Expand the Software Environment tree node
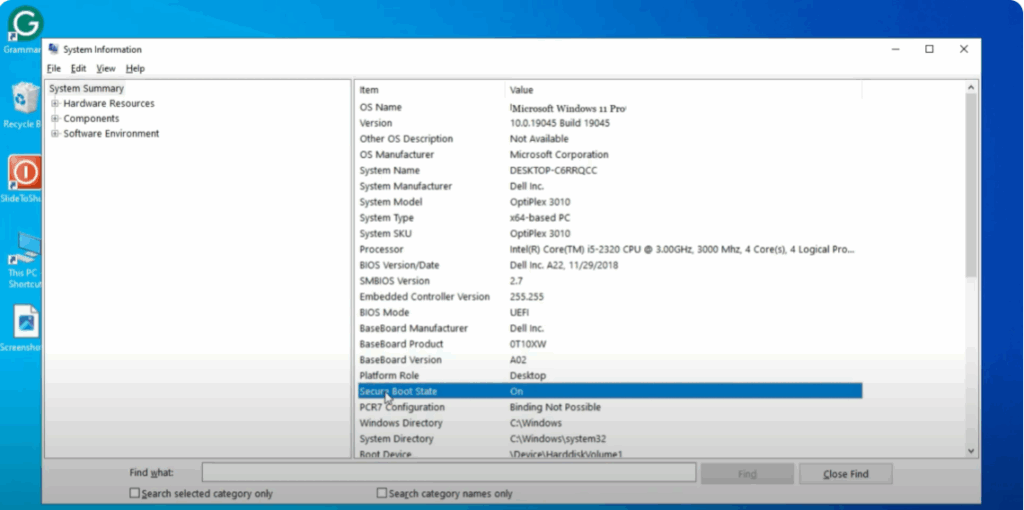Viewport: 1024px width, 510px height. pos(56,133)
